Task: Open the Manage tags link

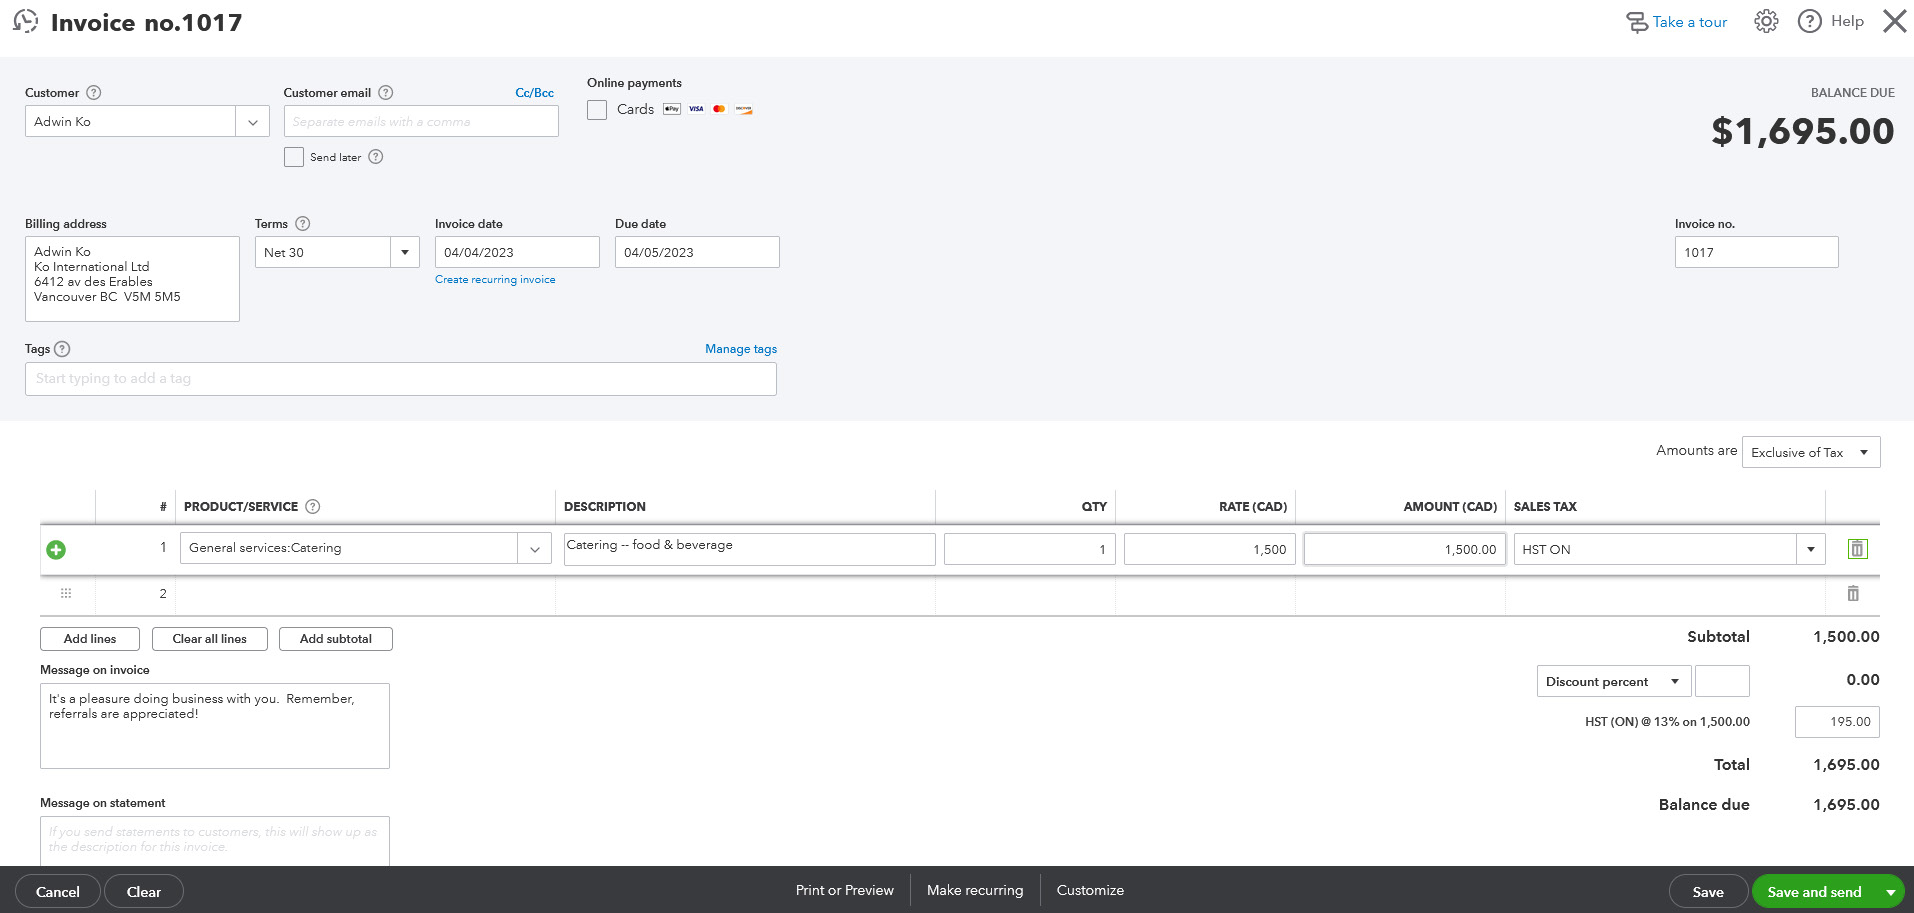Action: [x=741, y=349]
